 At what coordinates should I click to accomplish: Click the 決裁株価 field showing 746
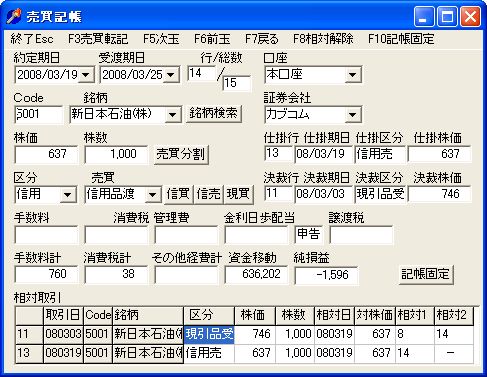coord(439,194)
